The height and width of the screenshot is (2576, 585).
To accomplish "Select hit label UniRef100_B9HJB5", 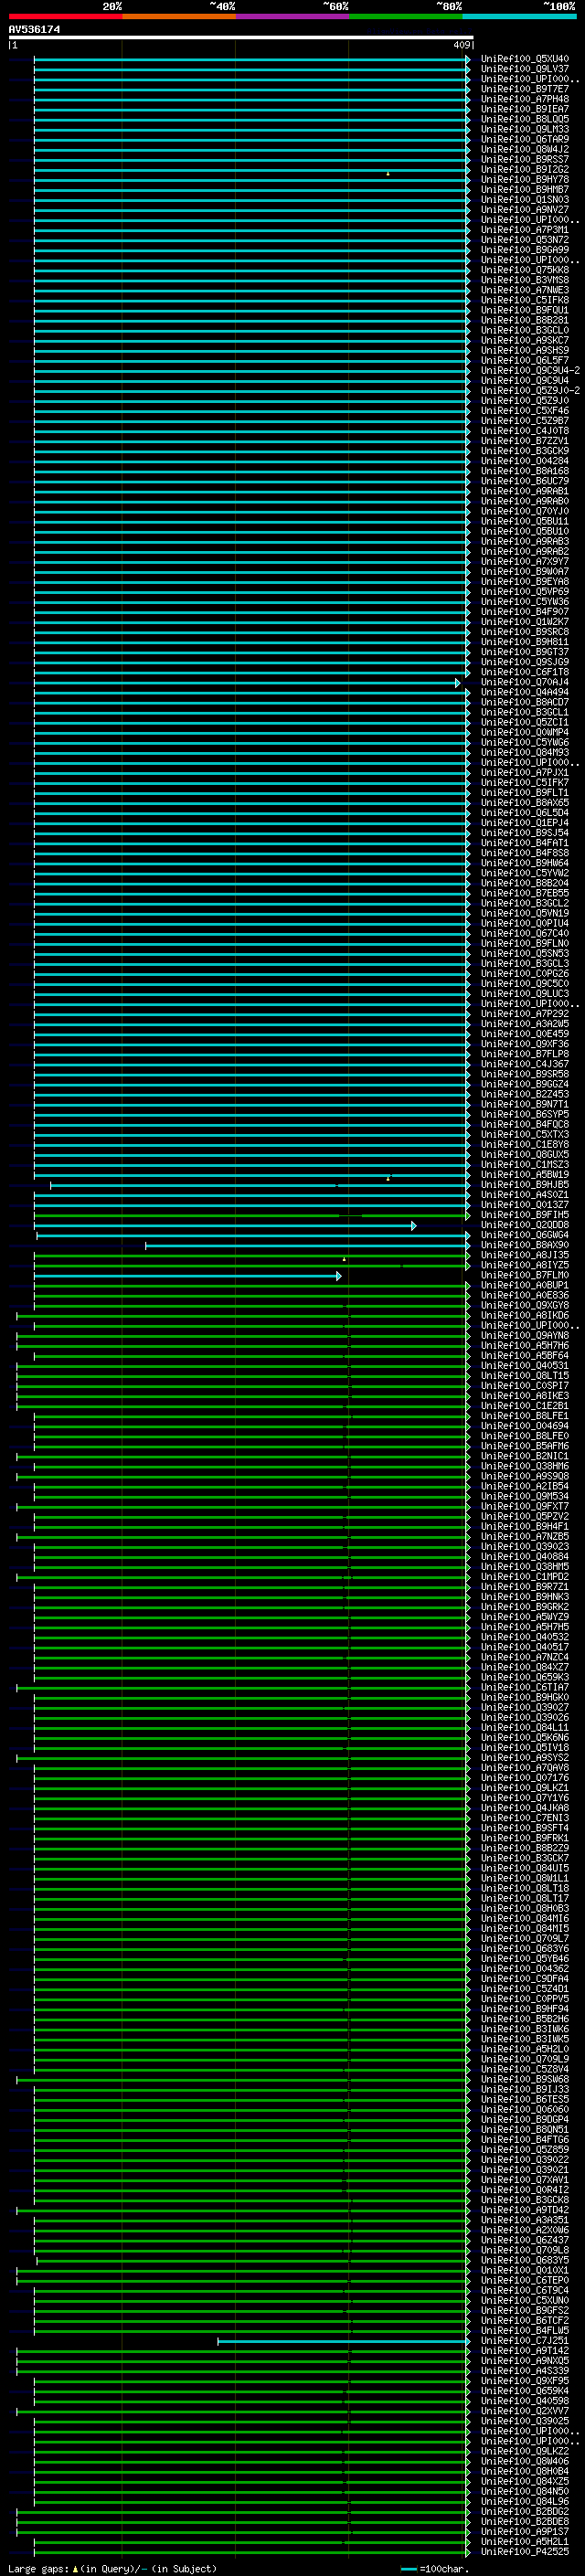I will [524, 1185].
